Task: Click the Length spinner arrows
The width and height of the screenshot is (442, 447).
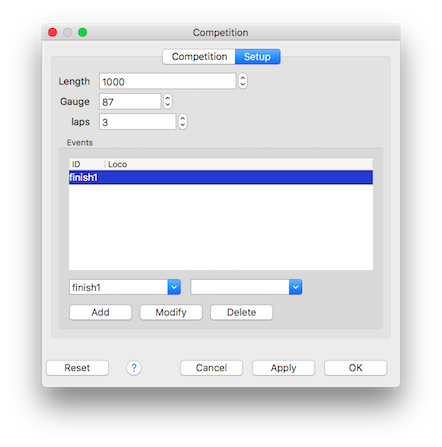Action: 243,81
